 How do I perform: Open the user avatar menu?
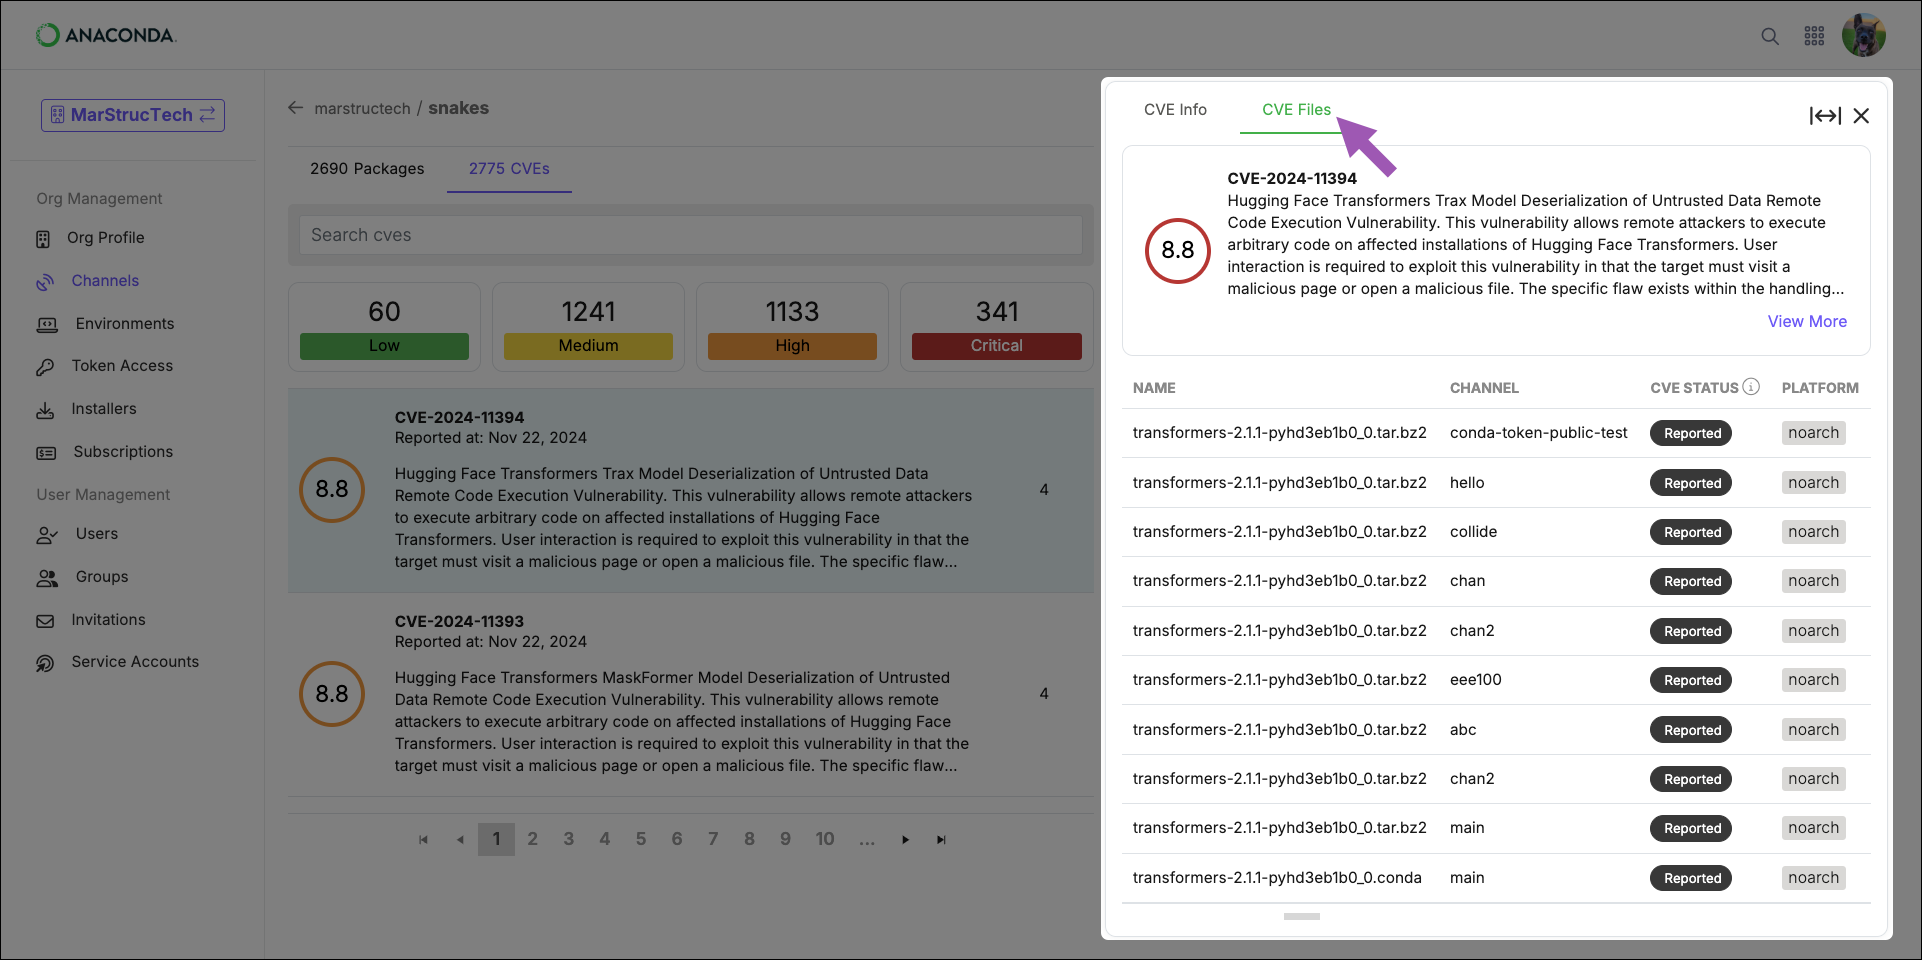click(1864, 35)
